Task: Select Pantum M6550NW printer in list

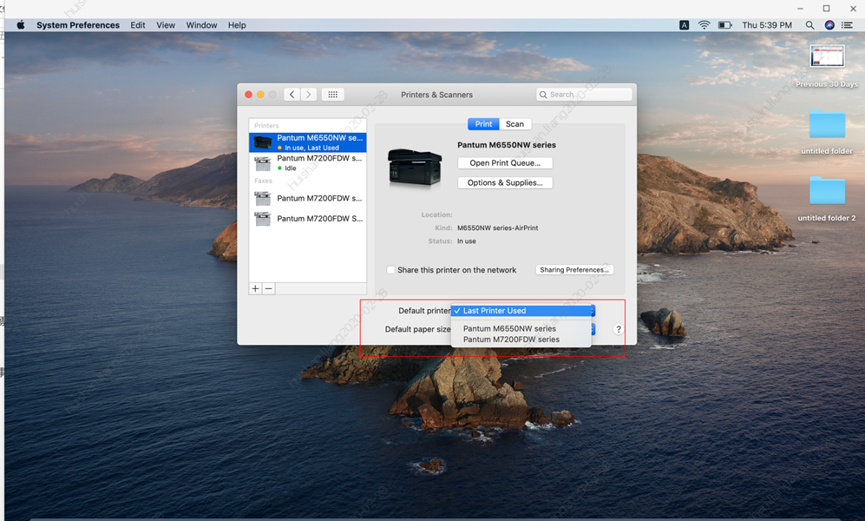Action: [x=308, y=142]
